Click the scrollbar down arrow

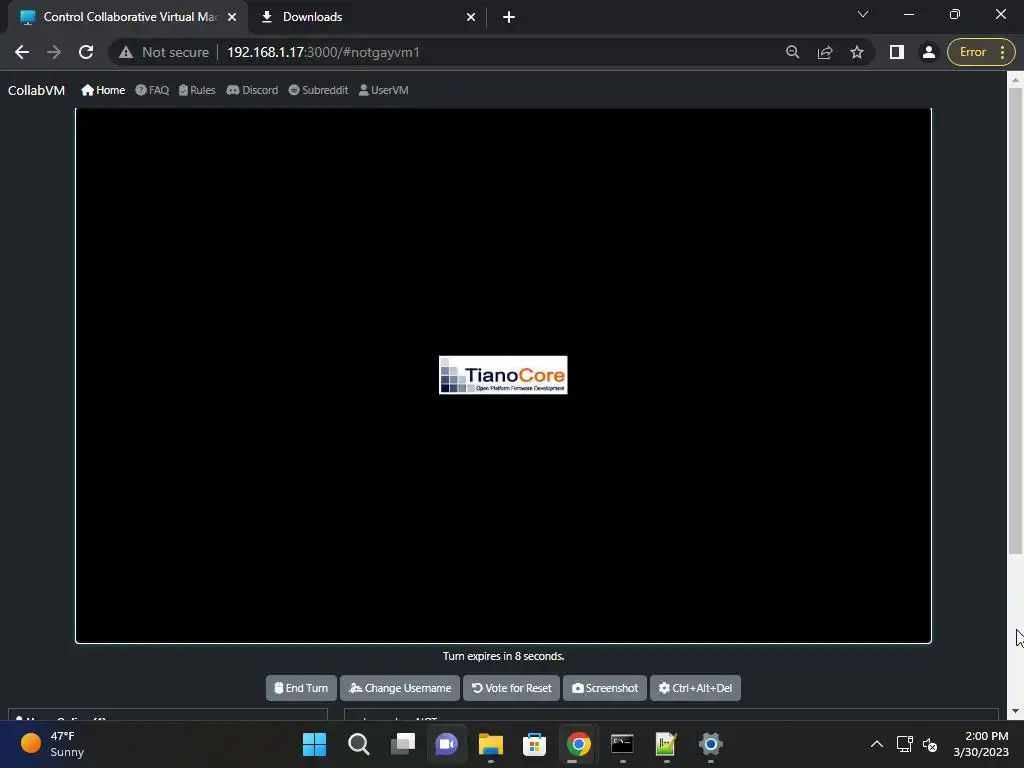point(1015,711)
